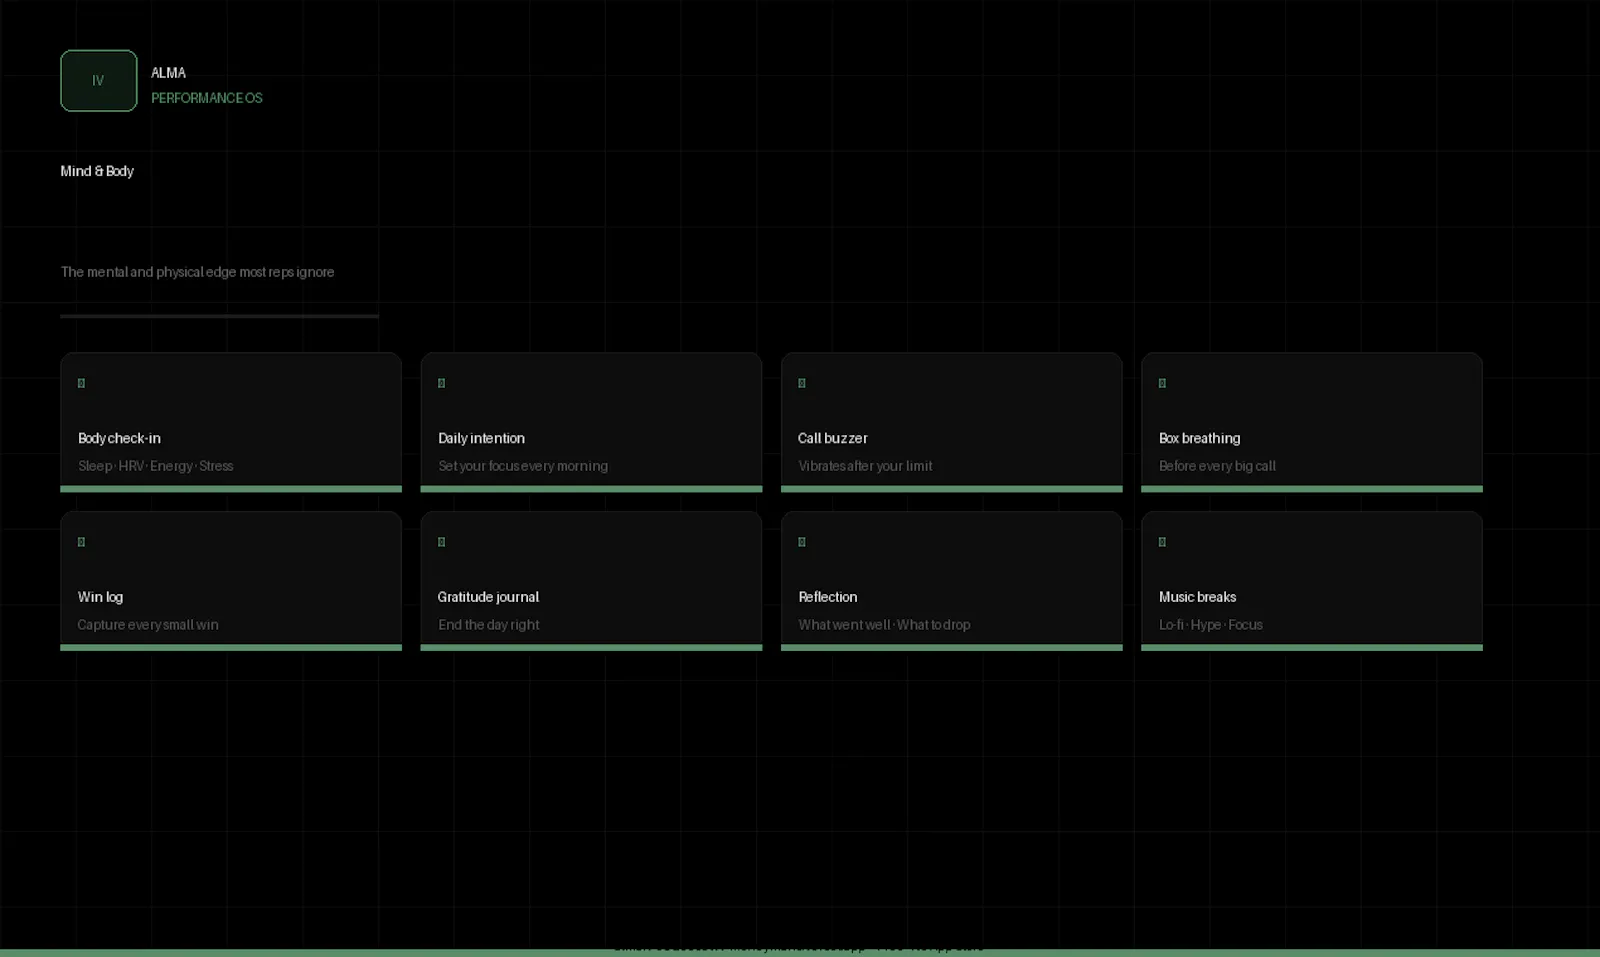Open the Daily intention card

[591, 422]
